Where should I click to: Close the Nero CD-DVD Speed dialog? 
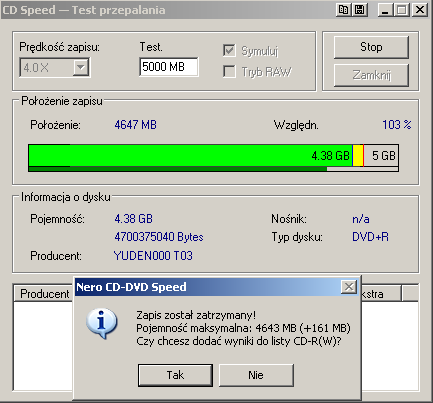click(x=349, y=287)
